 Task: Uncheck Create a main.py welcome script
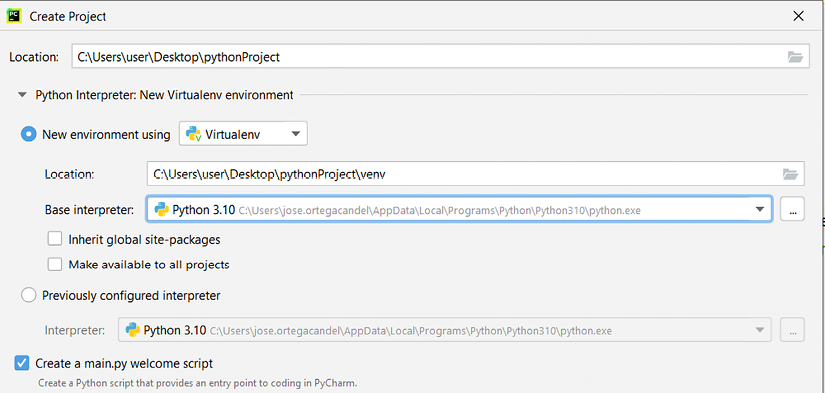(22, 362)
